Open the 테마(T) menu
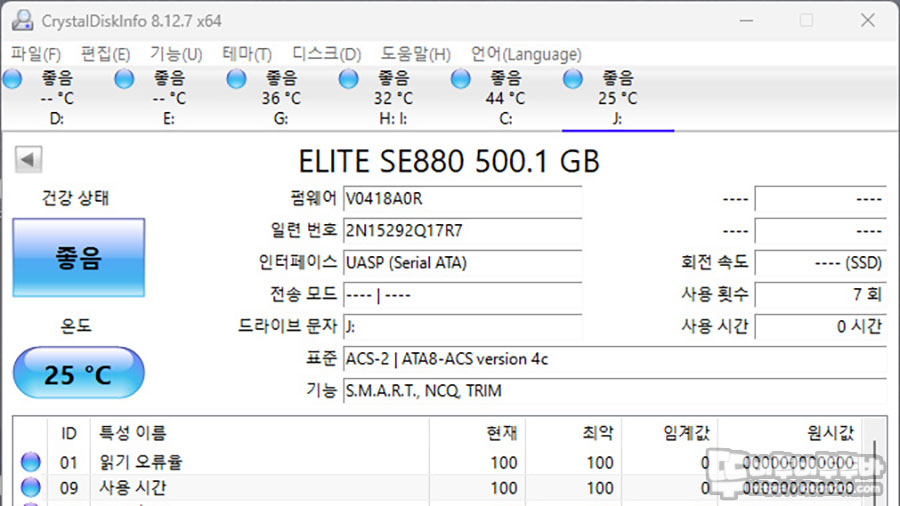Image resolution: width=900 pixels, height=506 pixels. [x=247, y=54]
